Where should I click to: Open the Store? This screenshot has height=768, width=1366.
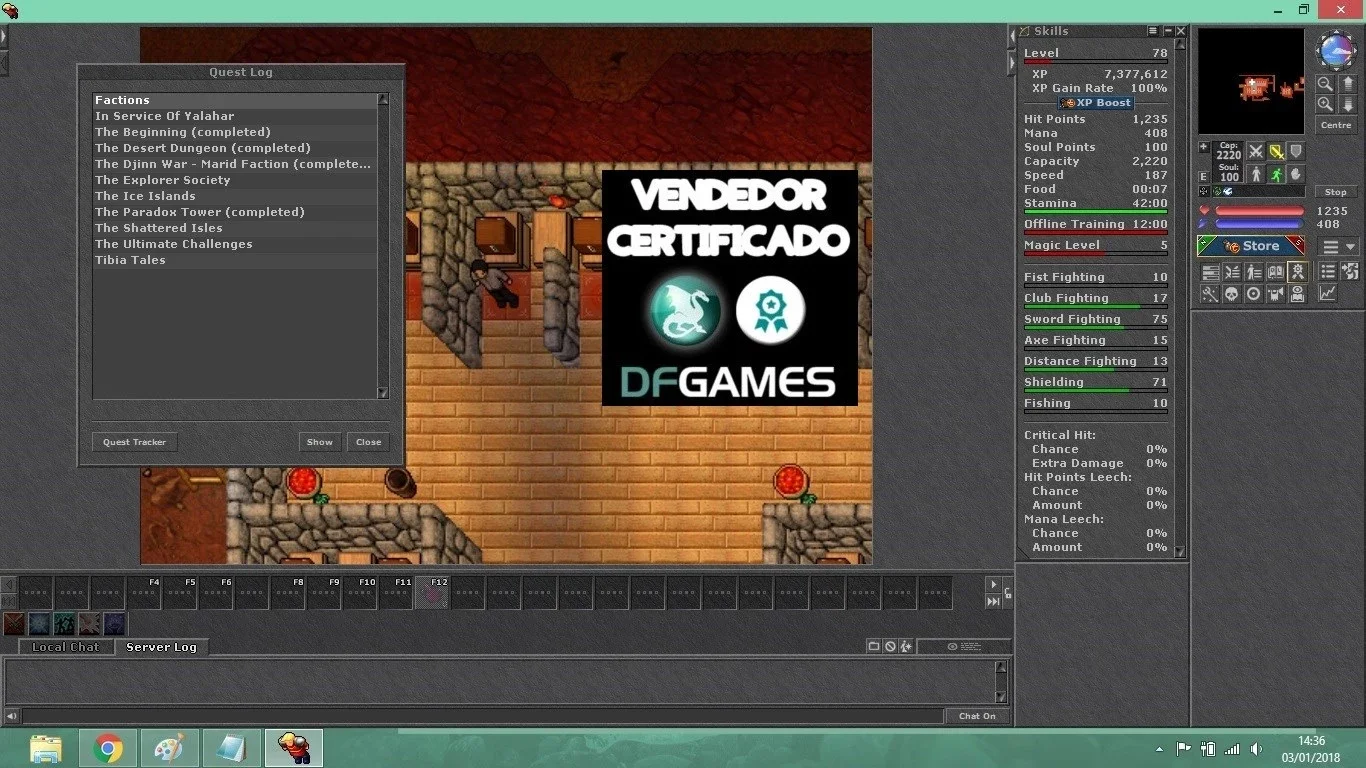pyautogui.click(x=1251, y=246)
